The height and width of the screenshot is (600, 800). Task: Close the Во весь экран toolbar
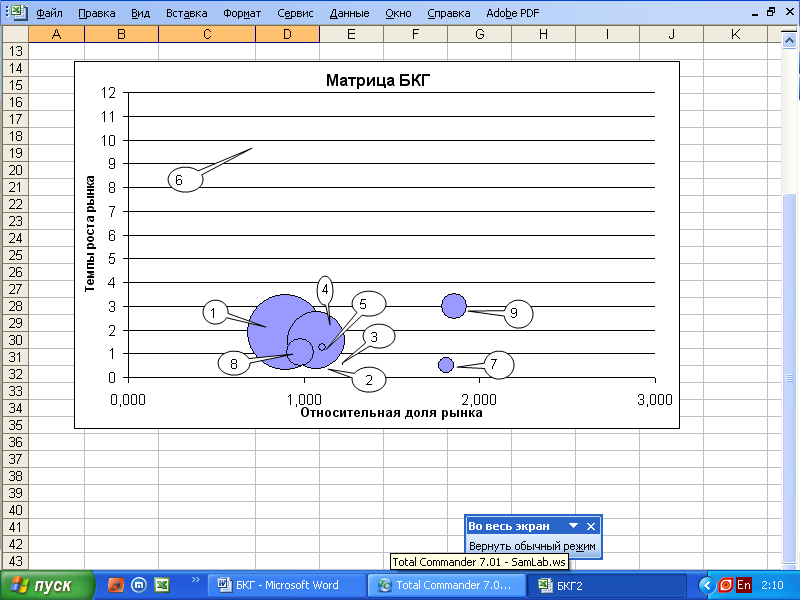[591, 526]
